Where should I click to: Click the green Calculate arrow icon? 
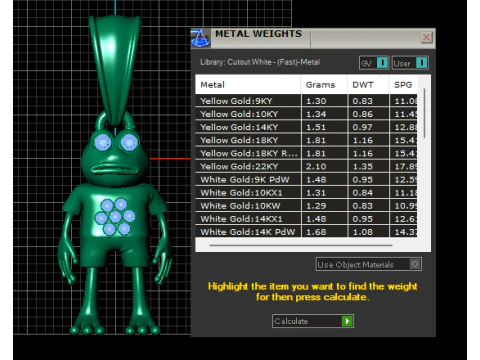point(347,321)
